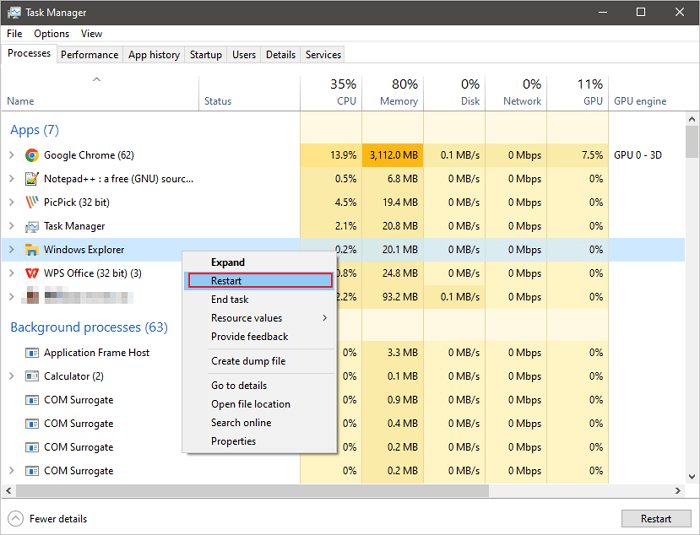Sort processes by Memory column header

pyautogui.click(x=398, y=92)
